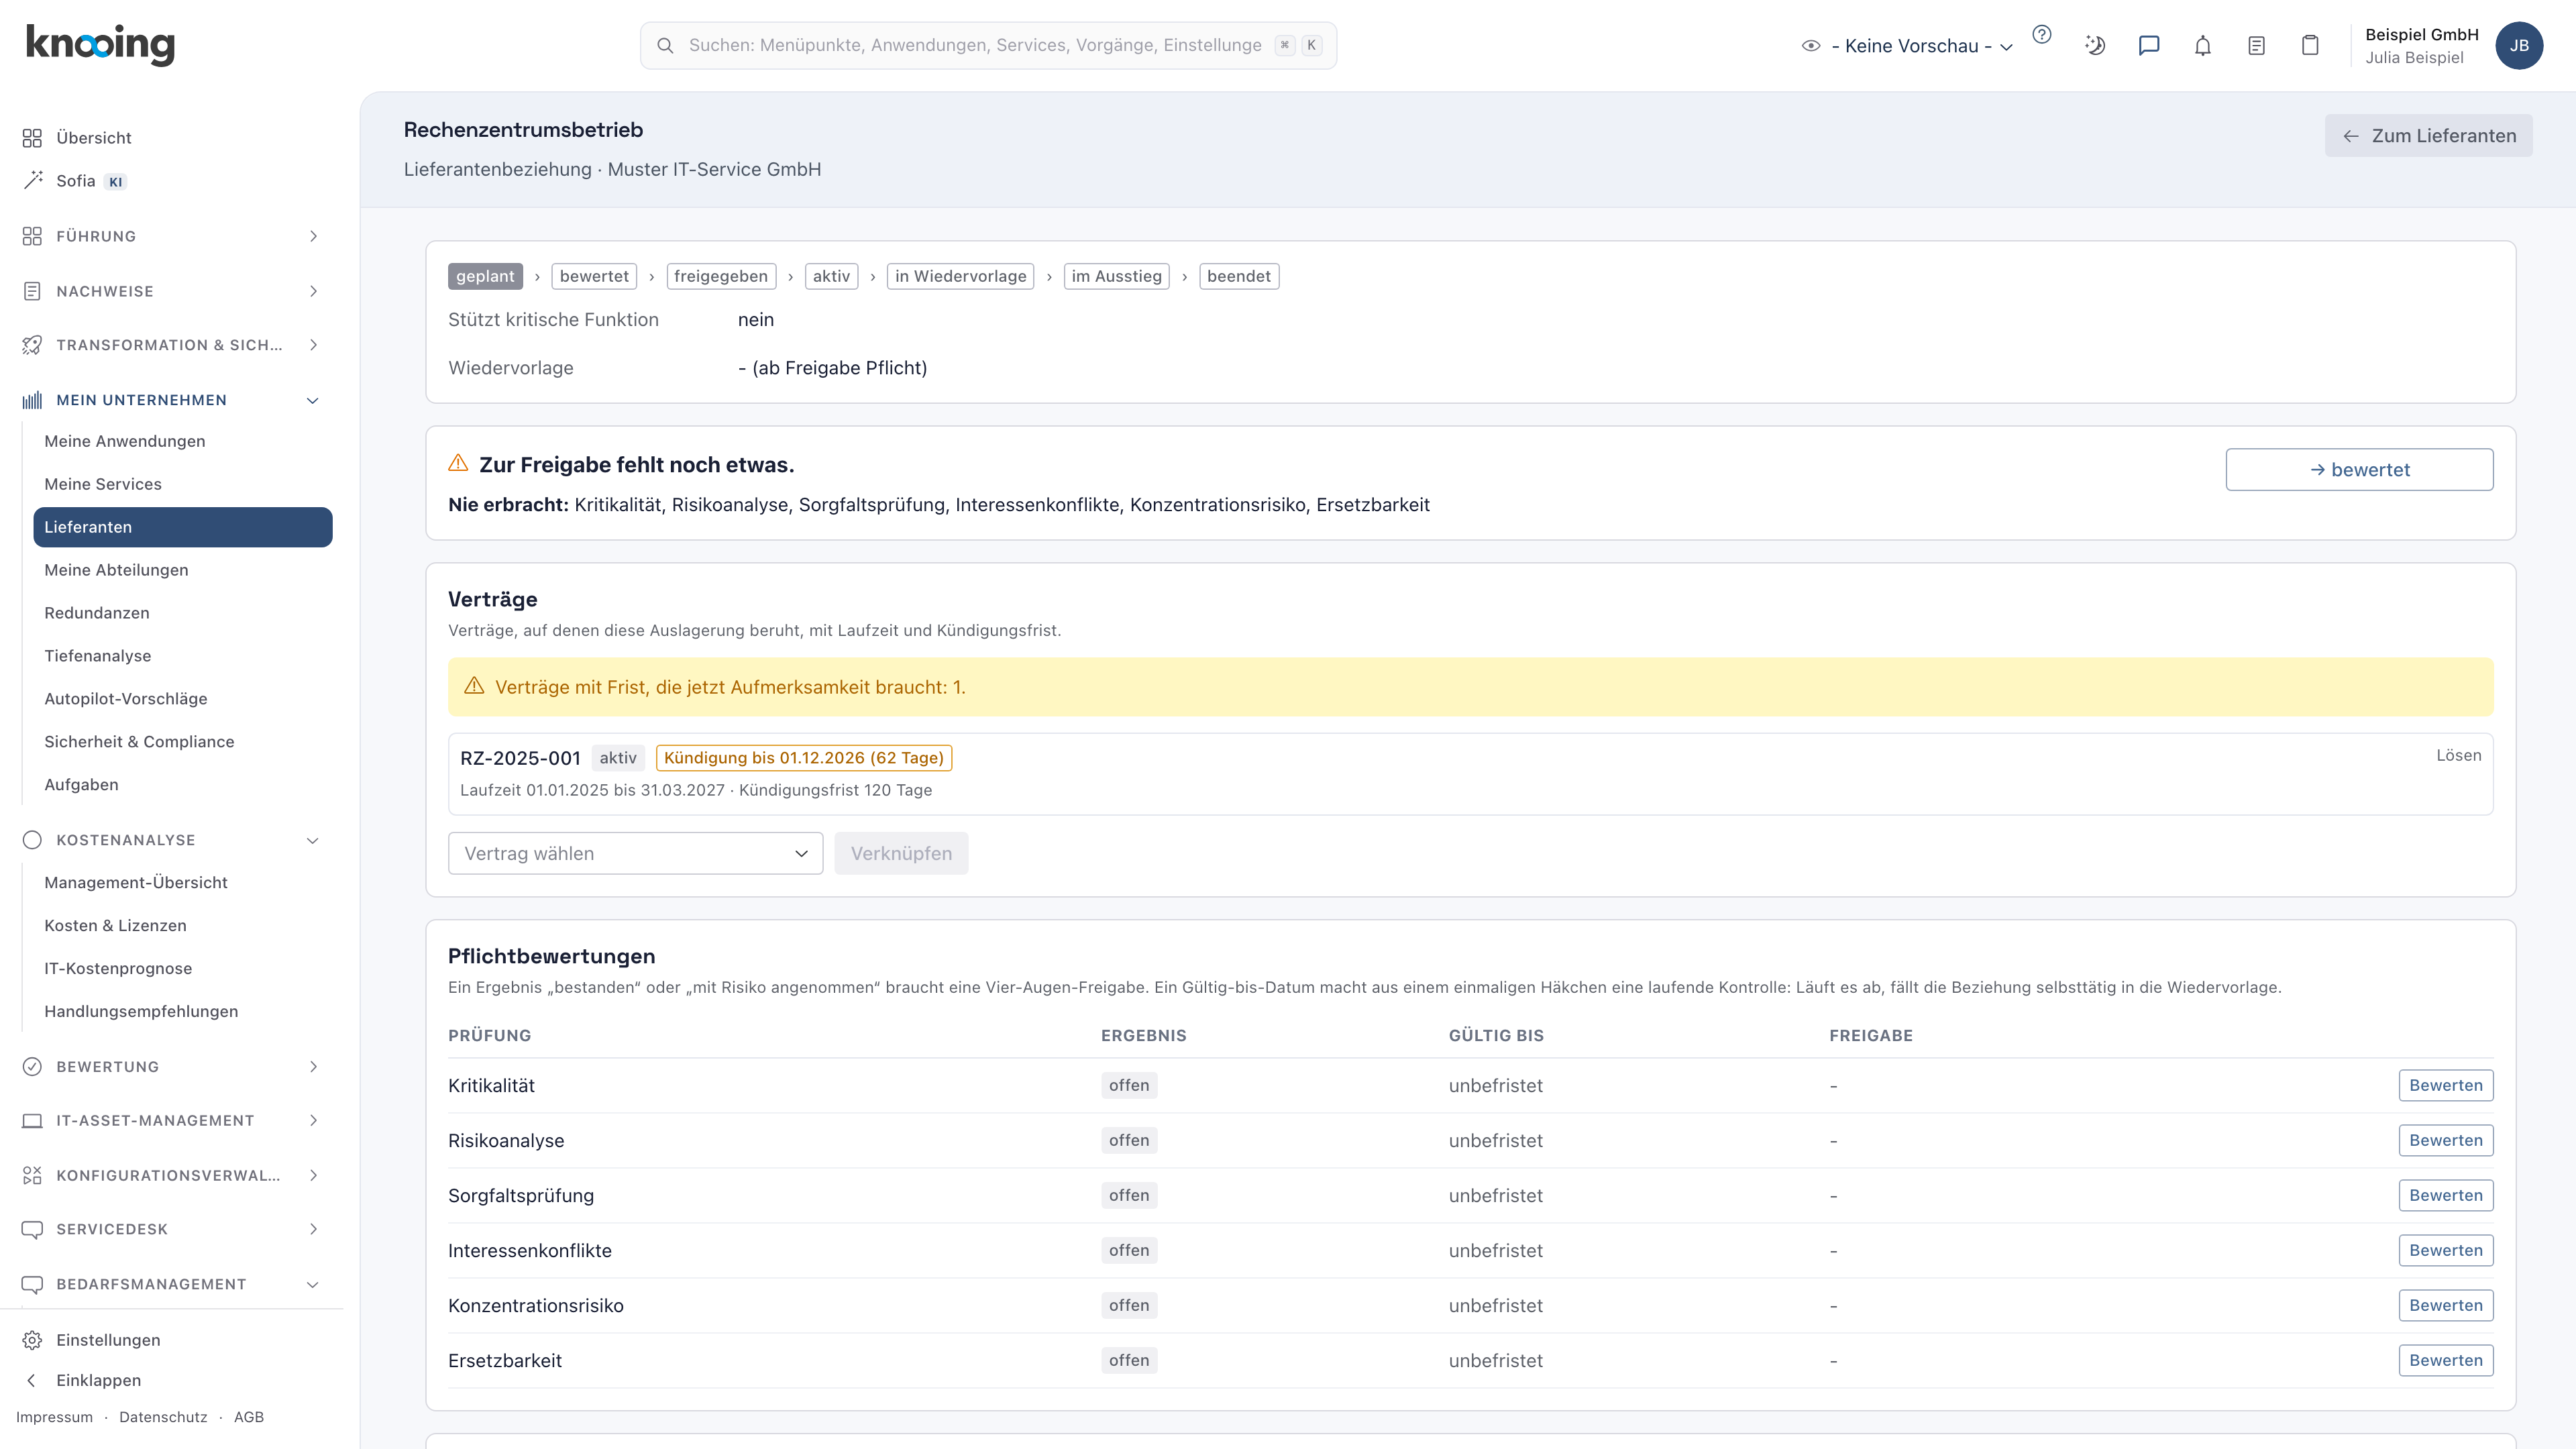The width and height of the screenshot is (2576, 1449).
Task: Toggle dark mode moon icon
Action: tap(2095, 45)
